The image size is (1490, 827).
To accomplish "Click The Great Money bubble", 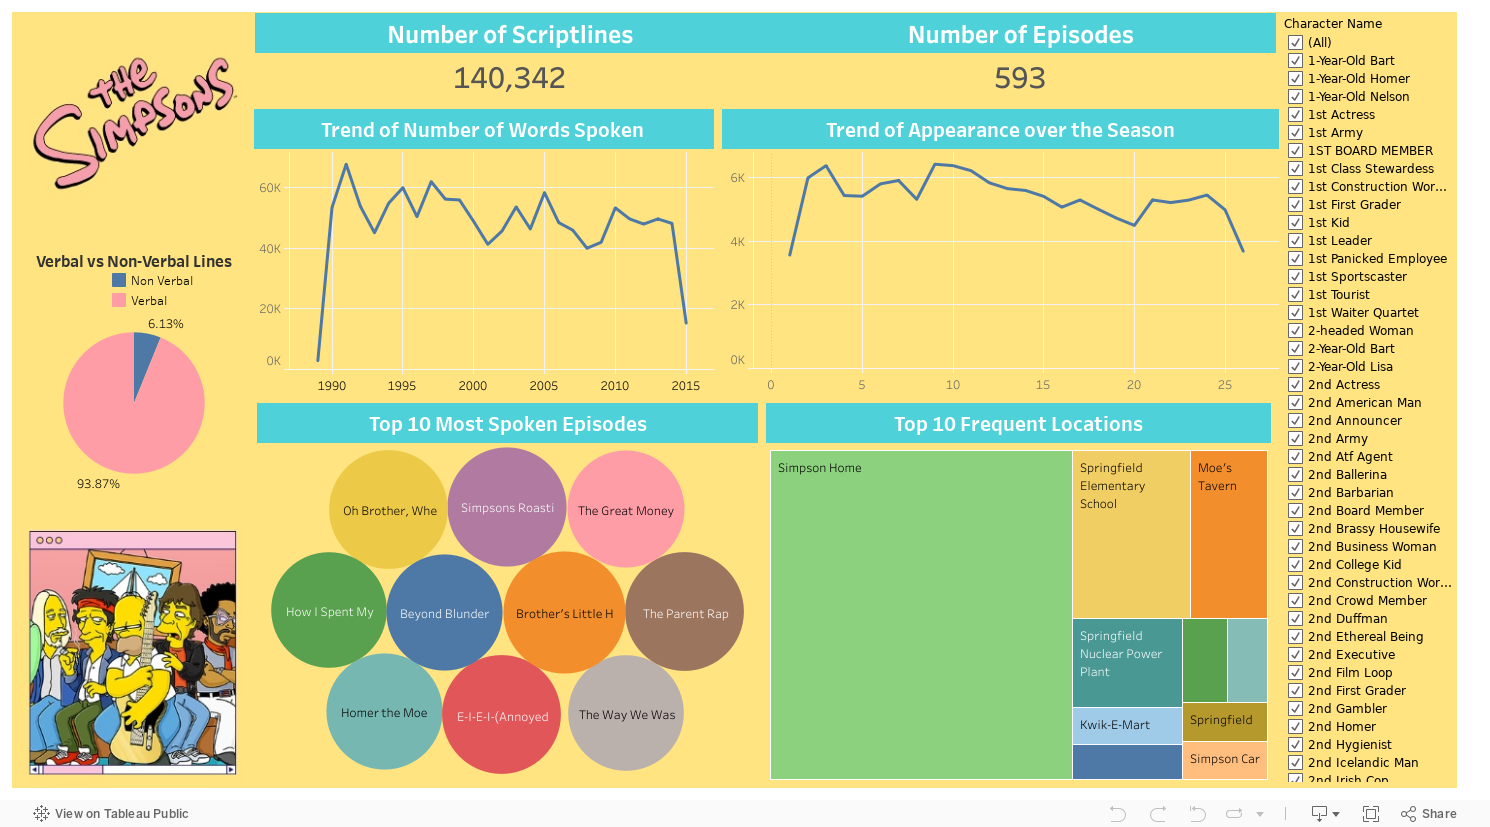I will click(626, 510).
